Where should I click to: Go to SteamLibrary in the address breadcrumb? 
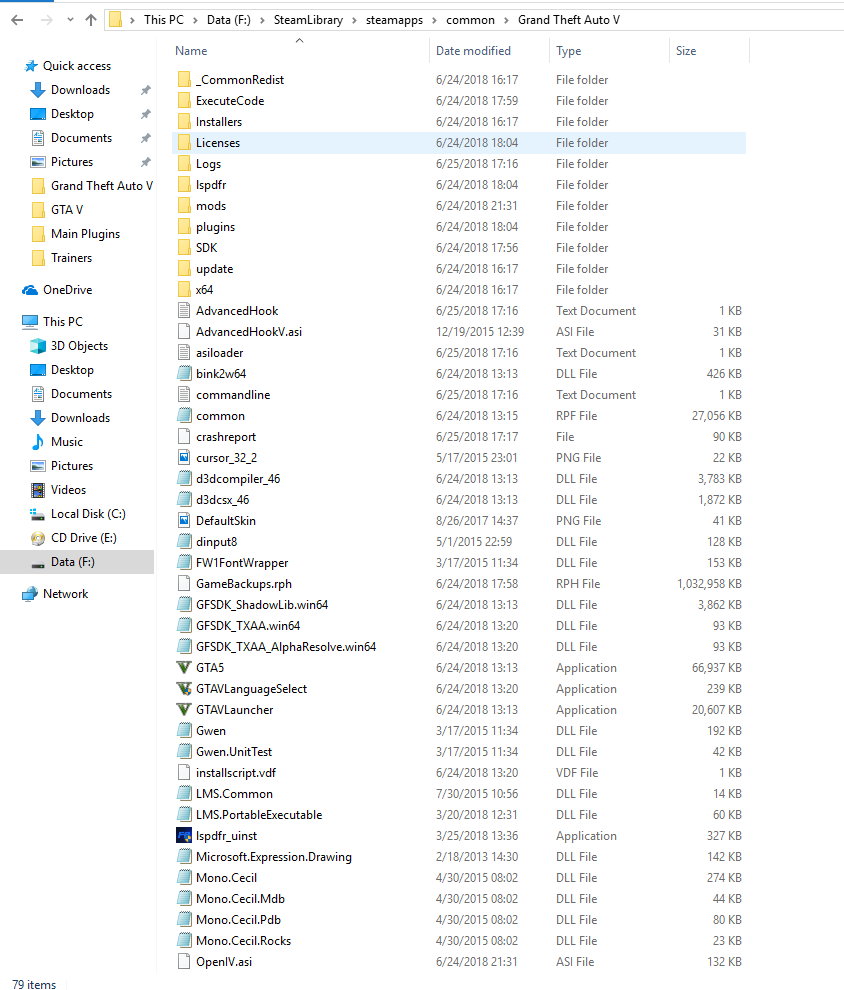pyautogui.click(x=308, y=20)
